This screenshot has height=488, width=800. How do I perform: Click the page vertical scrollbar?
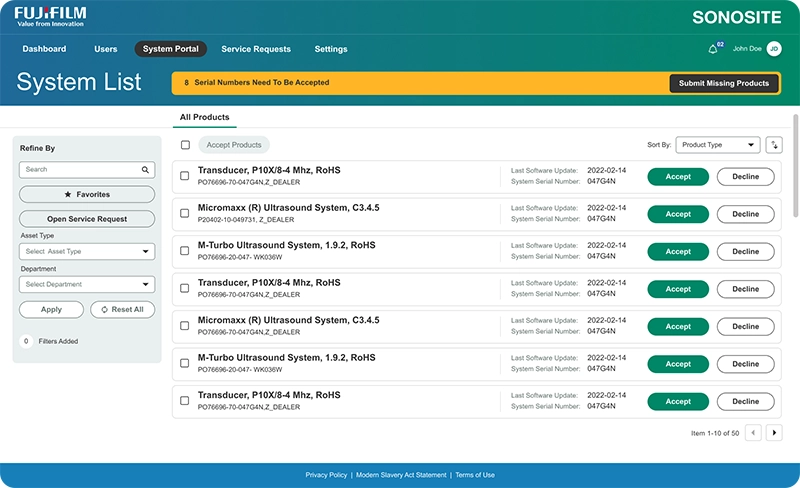pyautogui.click(x=795, y=166)
